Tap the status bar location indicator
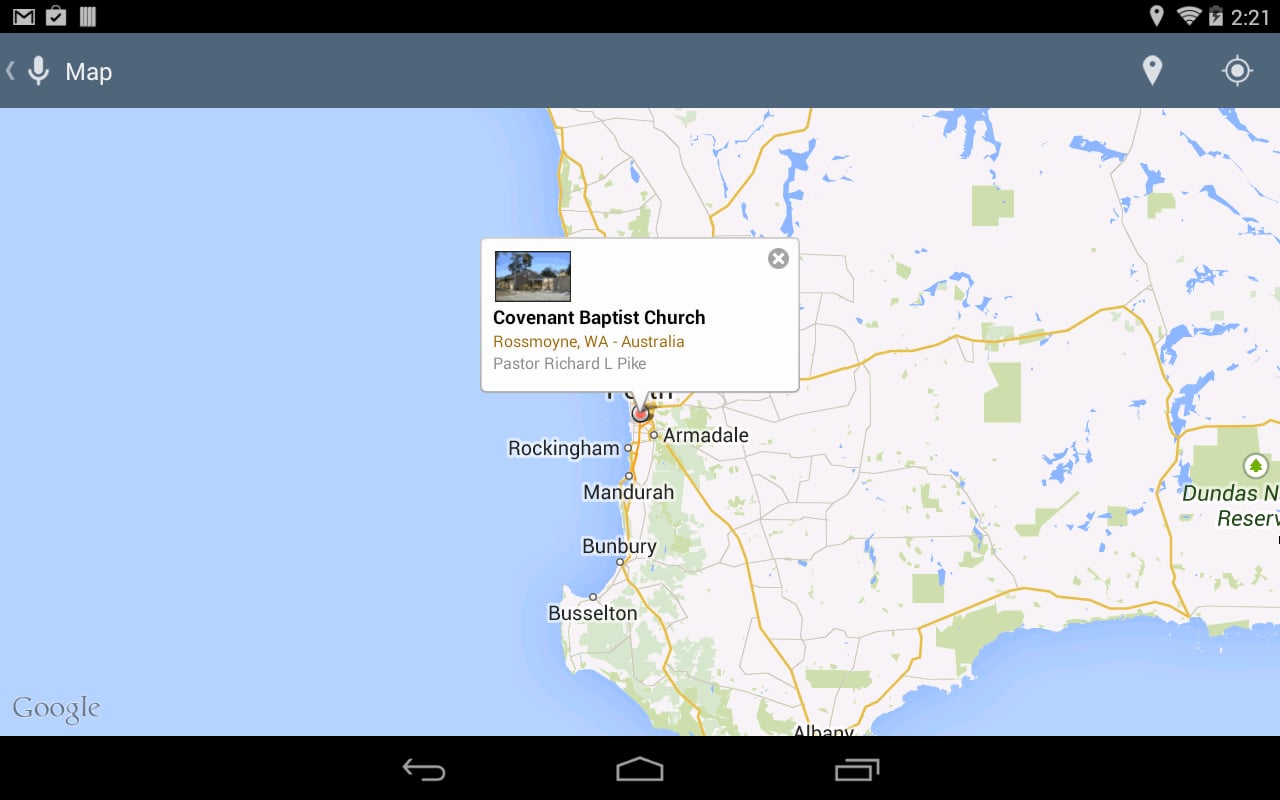 pyautogui.click(x=1156, y=16)
